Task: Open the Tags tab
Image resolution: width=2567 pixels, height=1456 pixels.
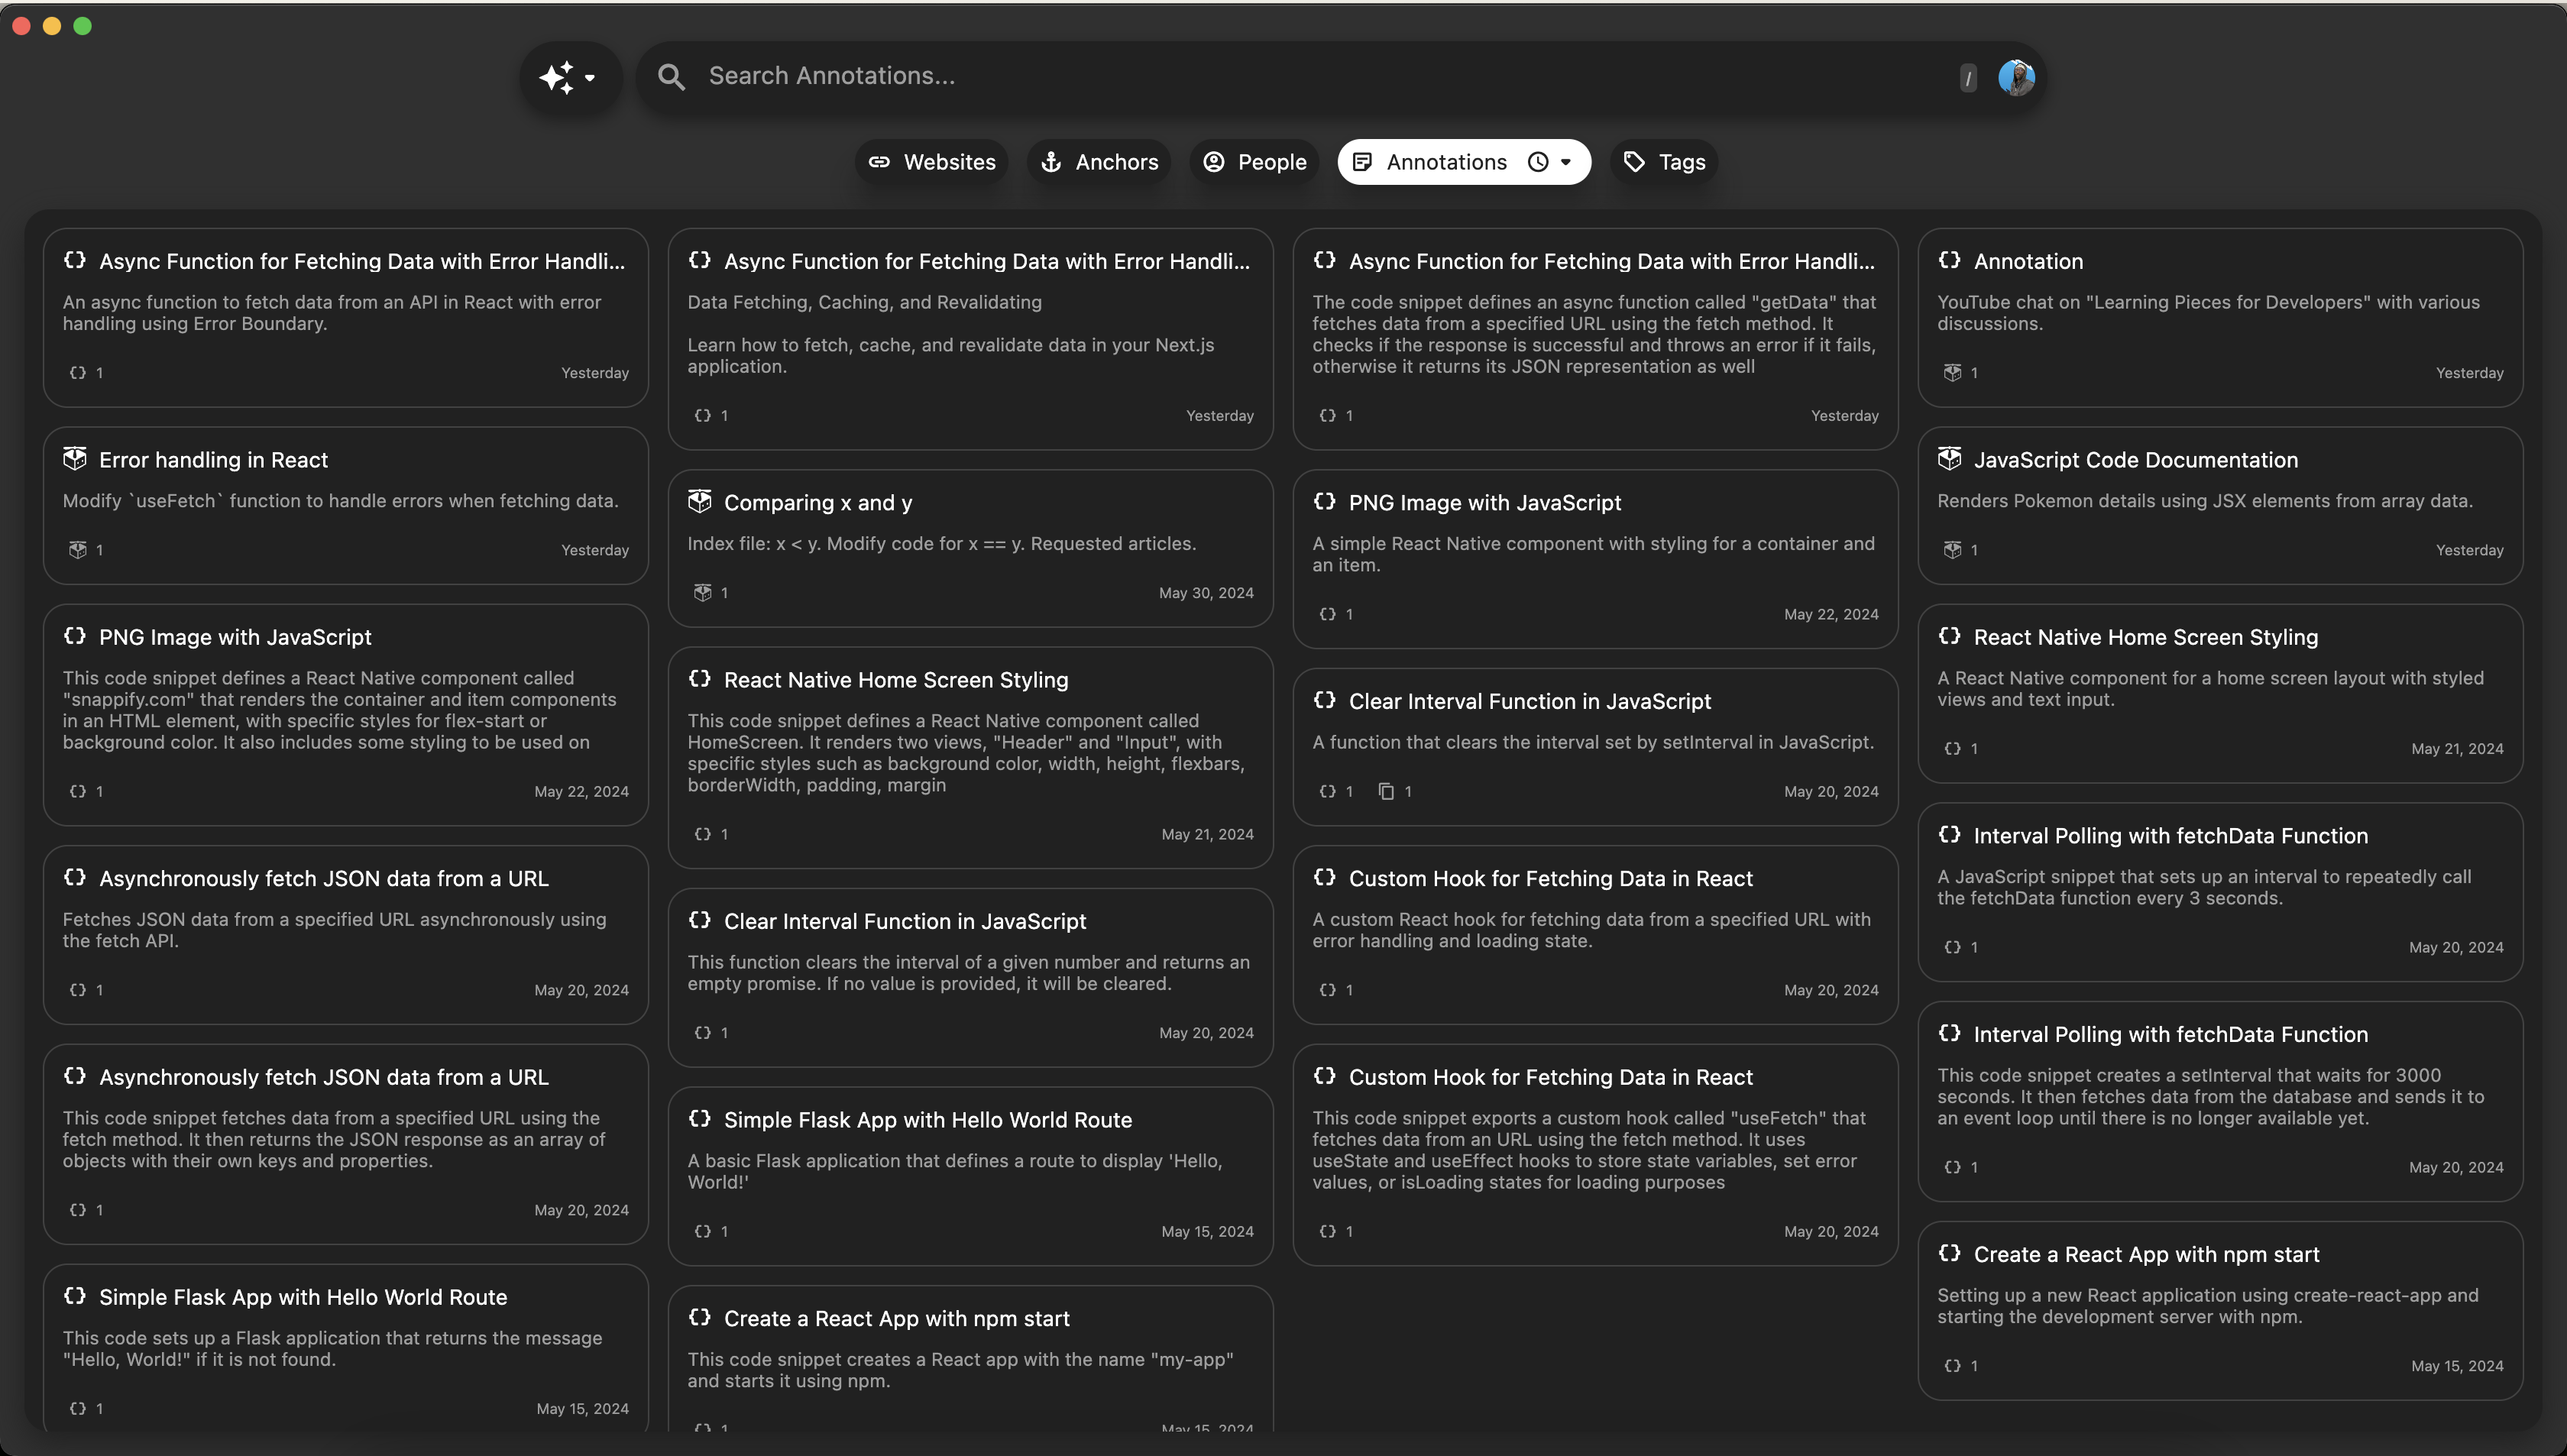Action: pos(1664,162)
